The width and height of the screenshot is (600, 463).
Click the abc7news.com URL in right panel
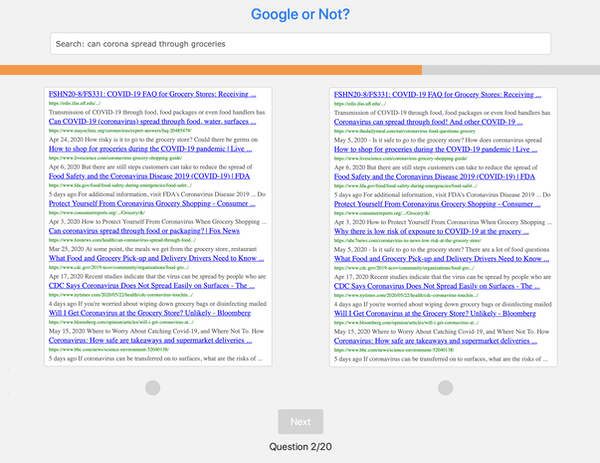[x=408, y=241]
